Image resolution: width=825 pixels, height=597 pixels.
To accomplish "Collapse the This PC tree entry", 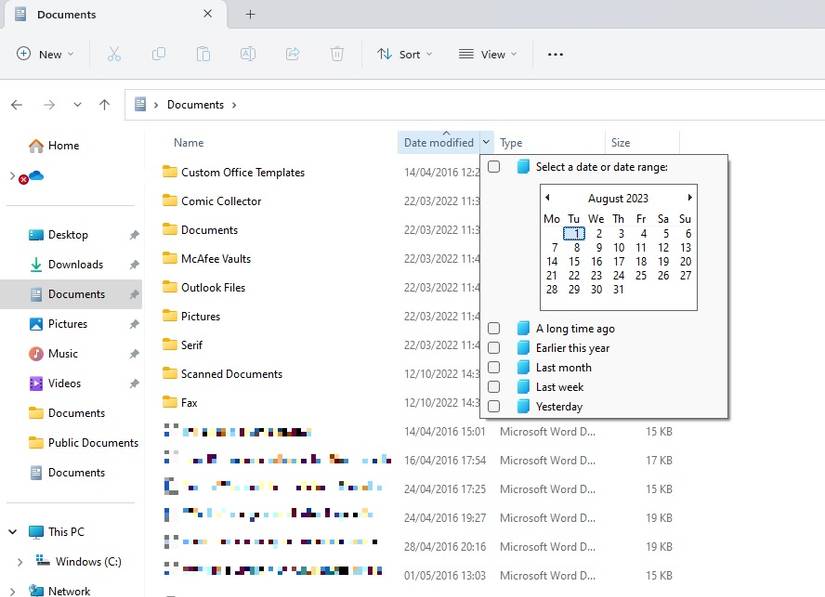I will coord(14,531).
